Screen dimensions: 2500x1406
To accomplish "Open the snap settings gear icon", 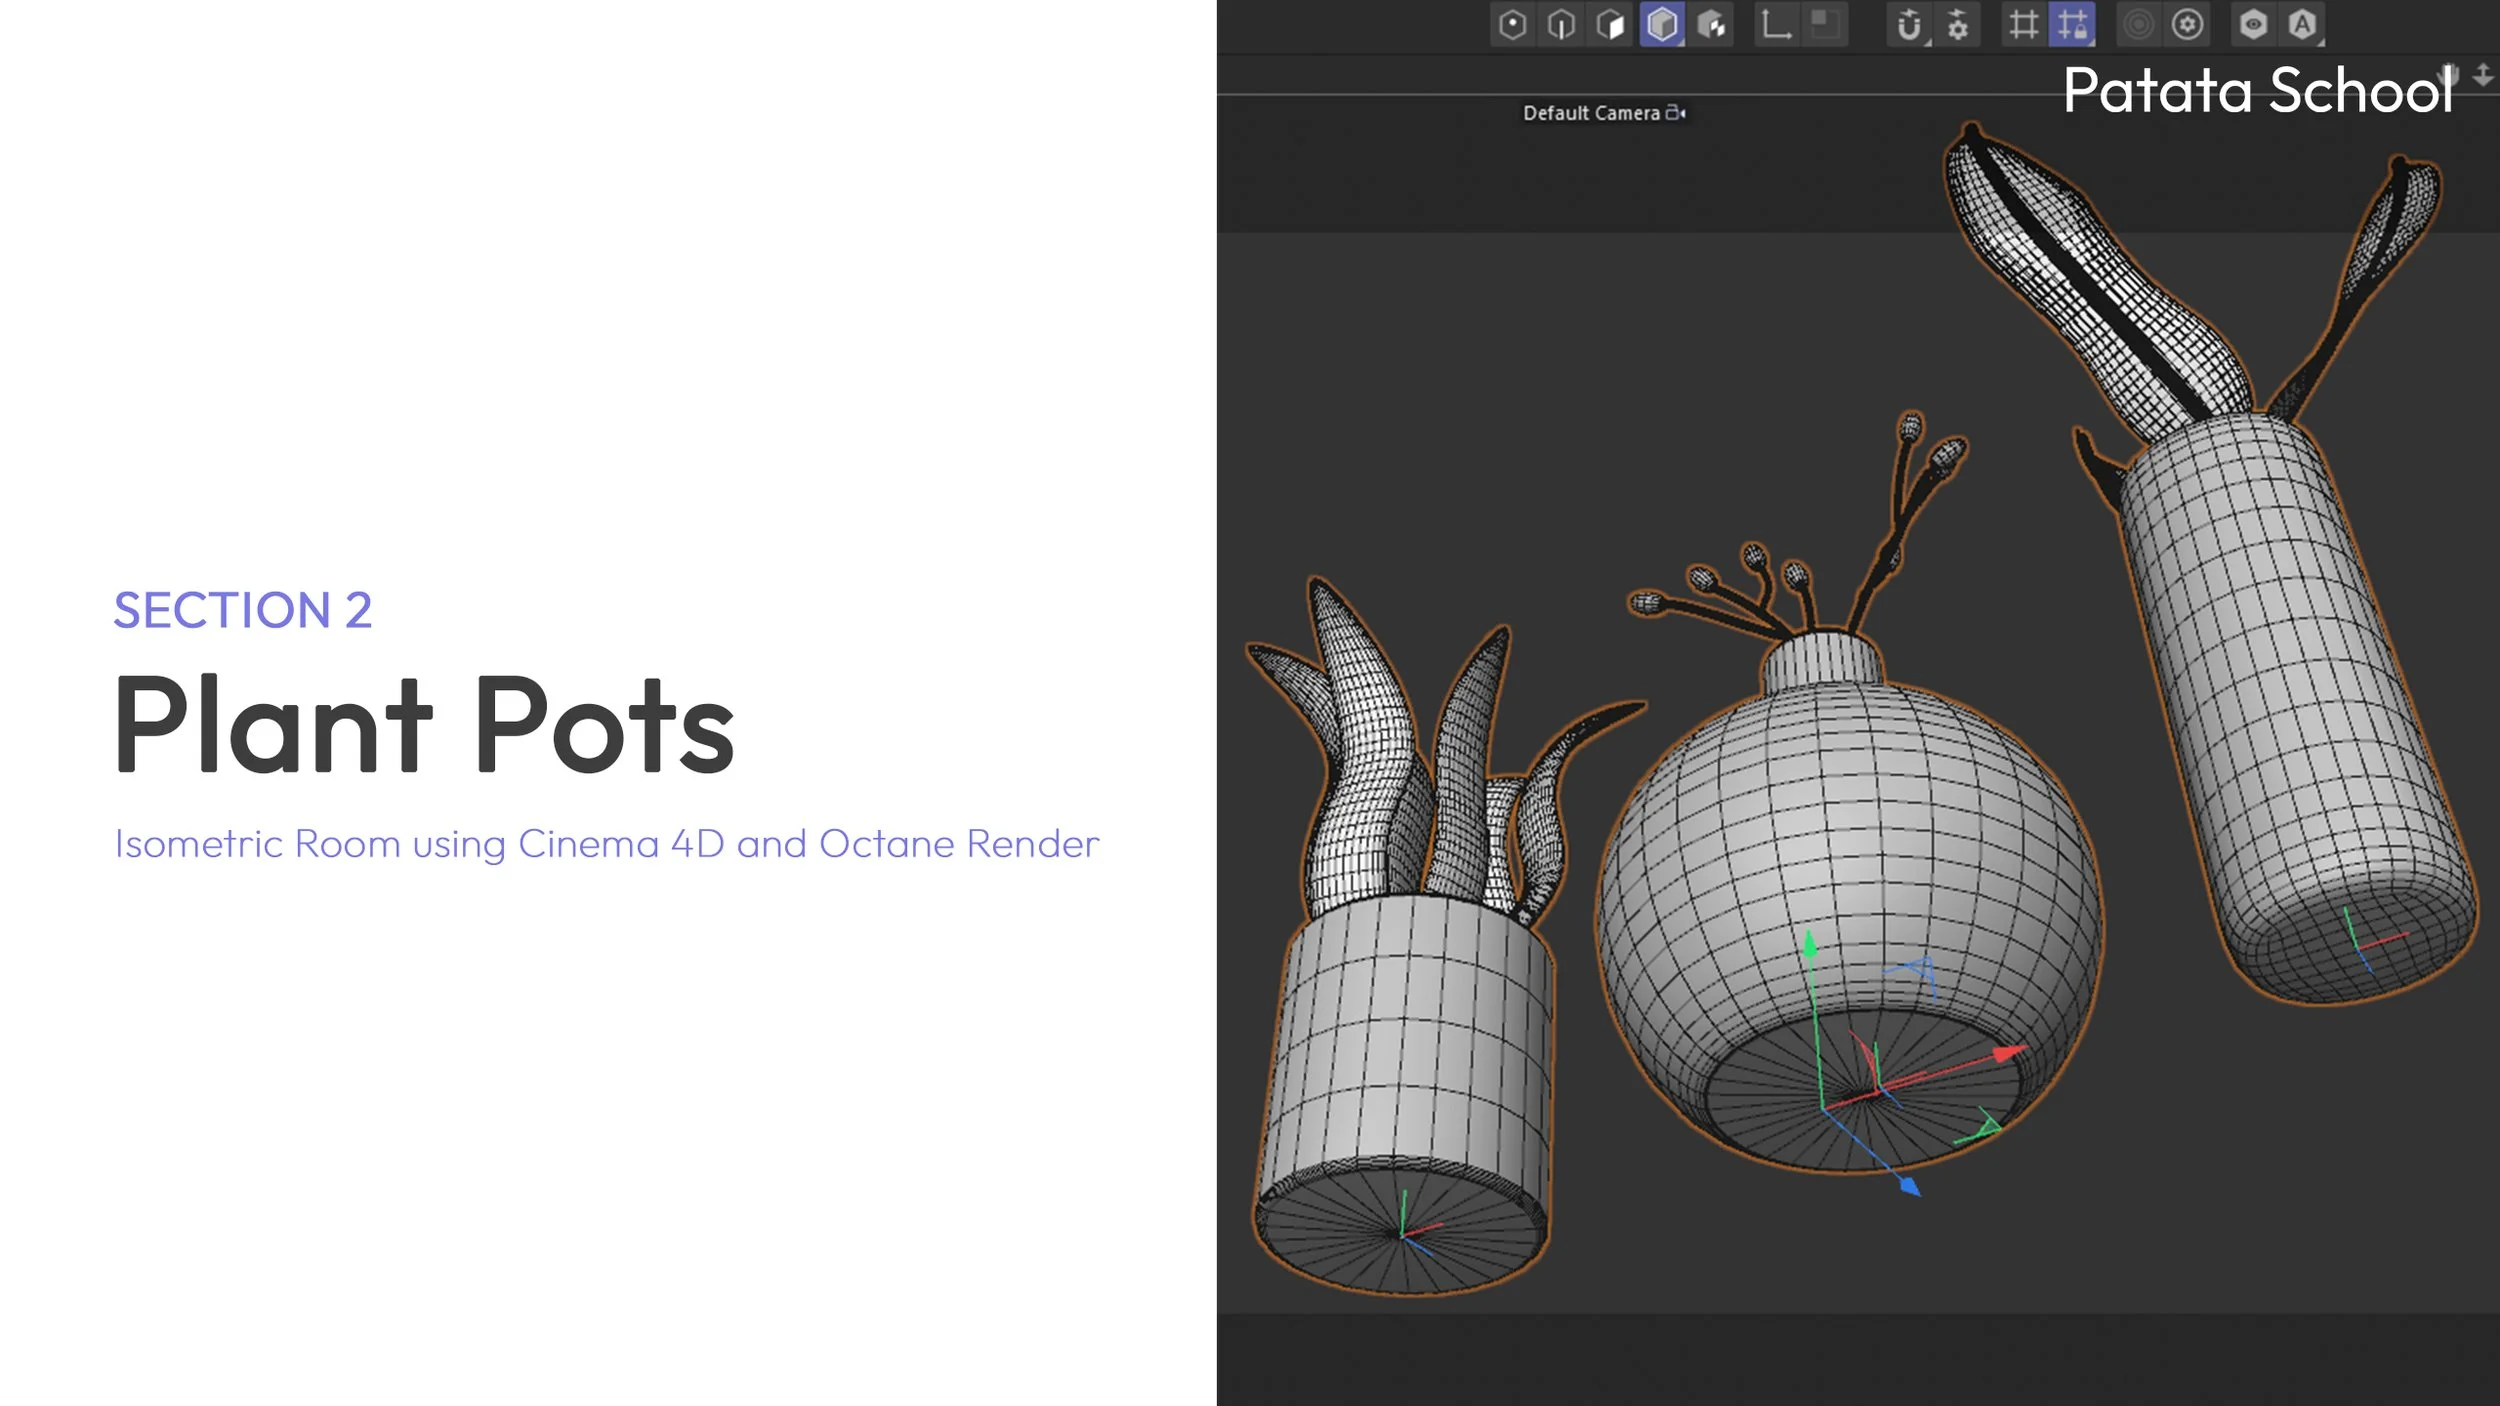I will point(1957,26).
